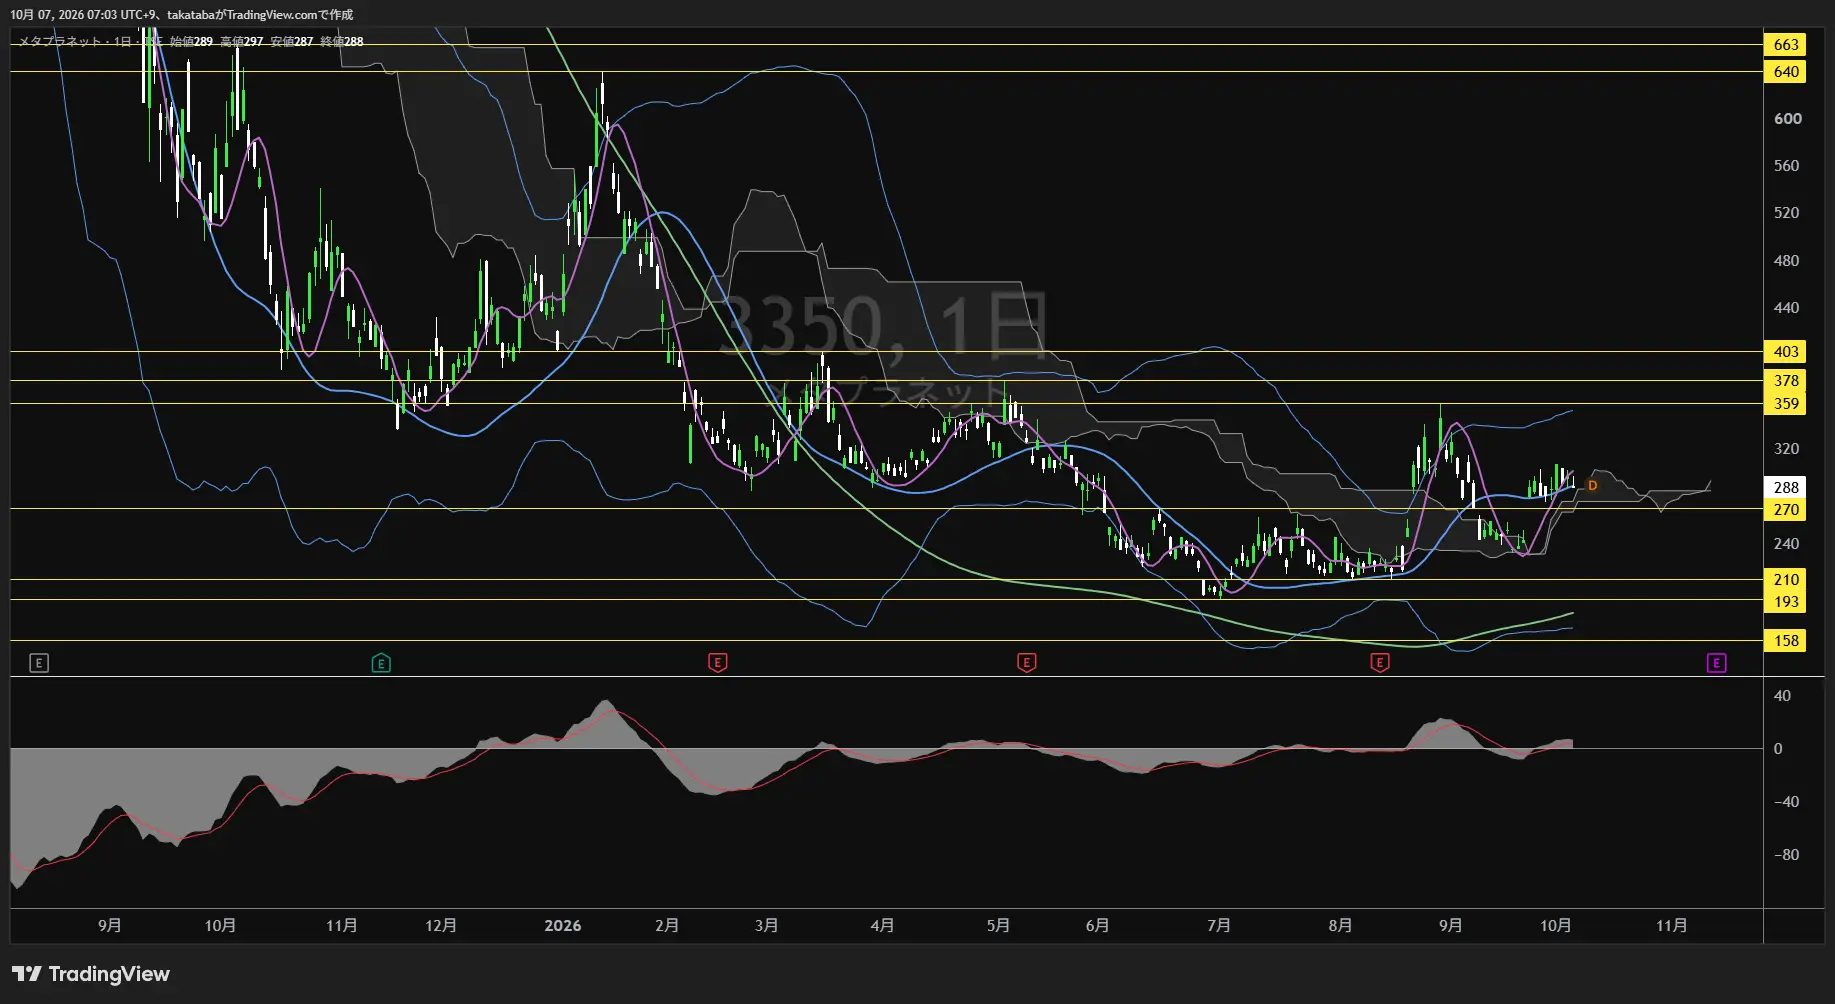The height and width of the screenshot is (1004, 1835).
Task: Click the 7月 label on time axis
Action: tap(1218, 926)
